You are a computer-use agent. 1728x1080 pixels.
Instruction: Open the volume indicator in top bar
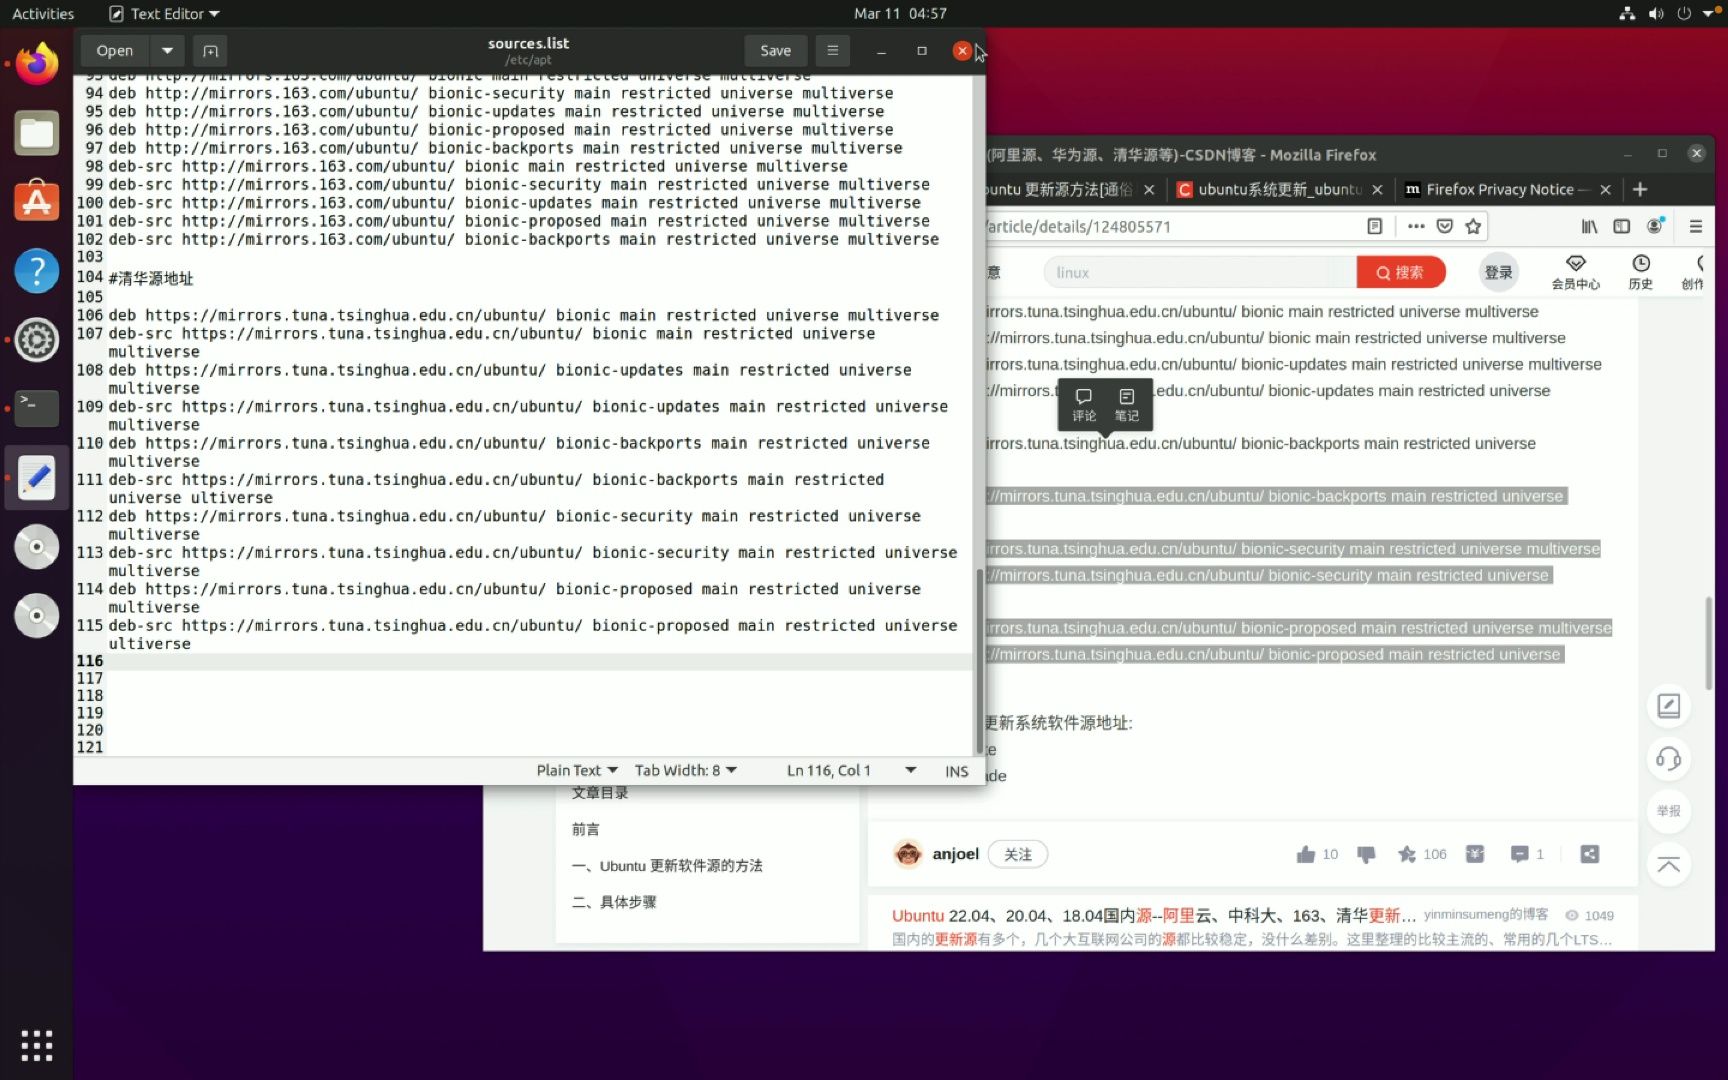pyautogui.click(x=1656, y=14)
